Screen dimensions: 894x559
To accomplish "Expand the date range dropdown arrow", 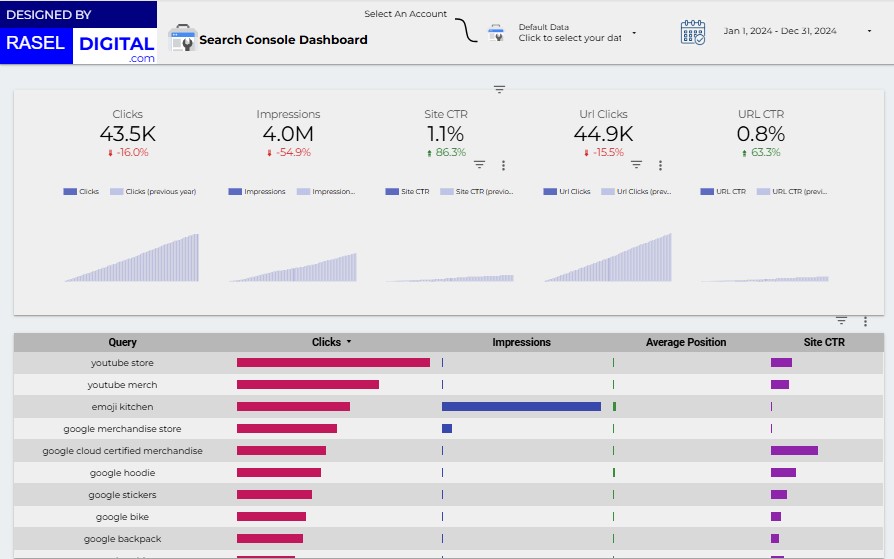I will pyautogui.click(x=869, y=32).
